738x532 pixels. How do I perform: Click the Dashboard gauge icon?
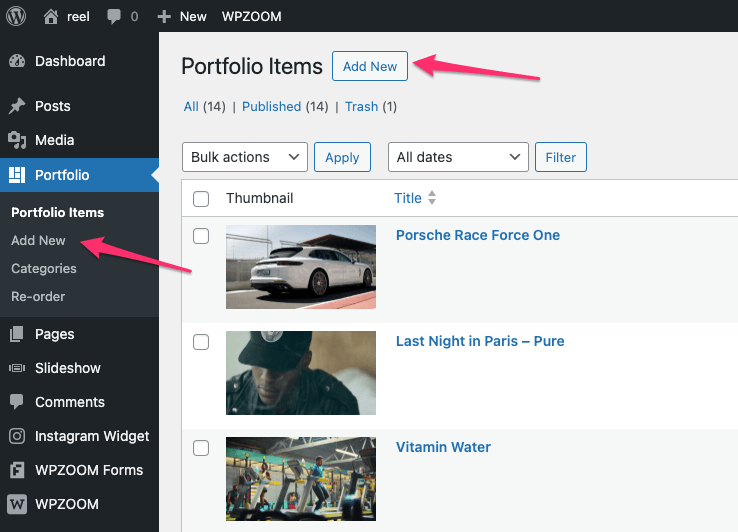pos(17,61)
